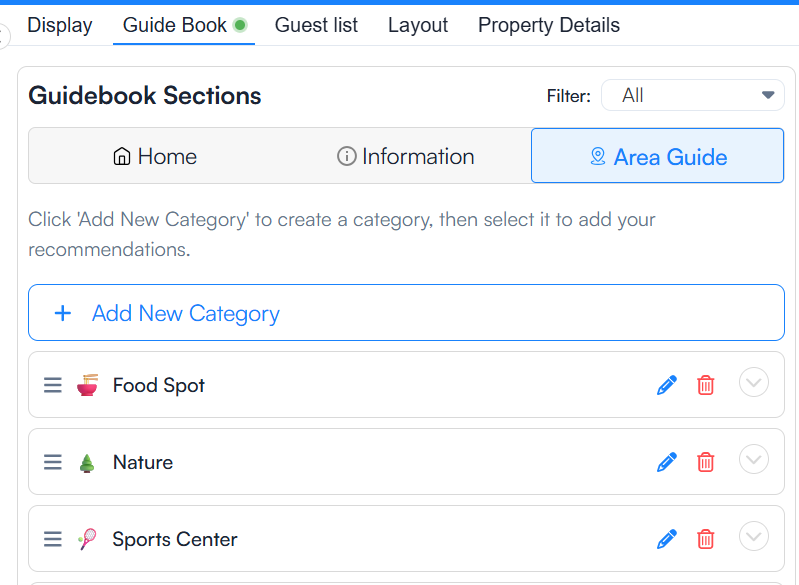Remove the Nature category via trash icon
This screenshot has width=799, height=585.
coord(706,462)
